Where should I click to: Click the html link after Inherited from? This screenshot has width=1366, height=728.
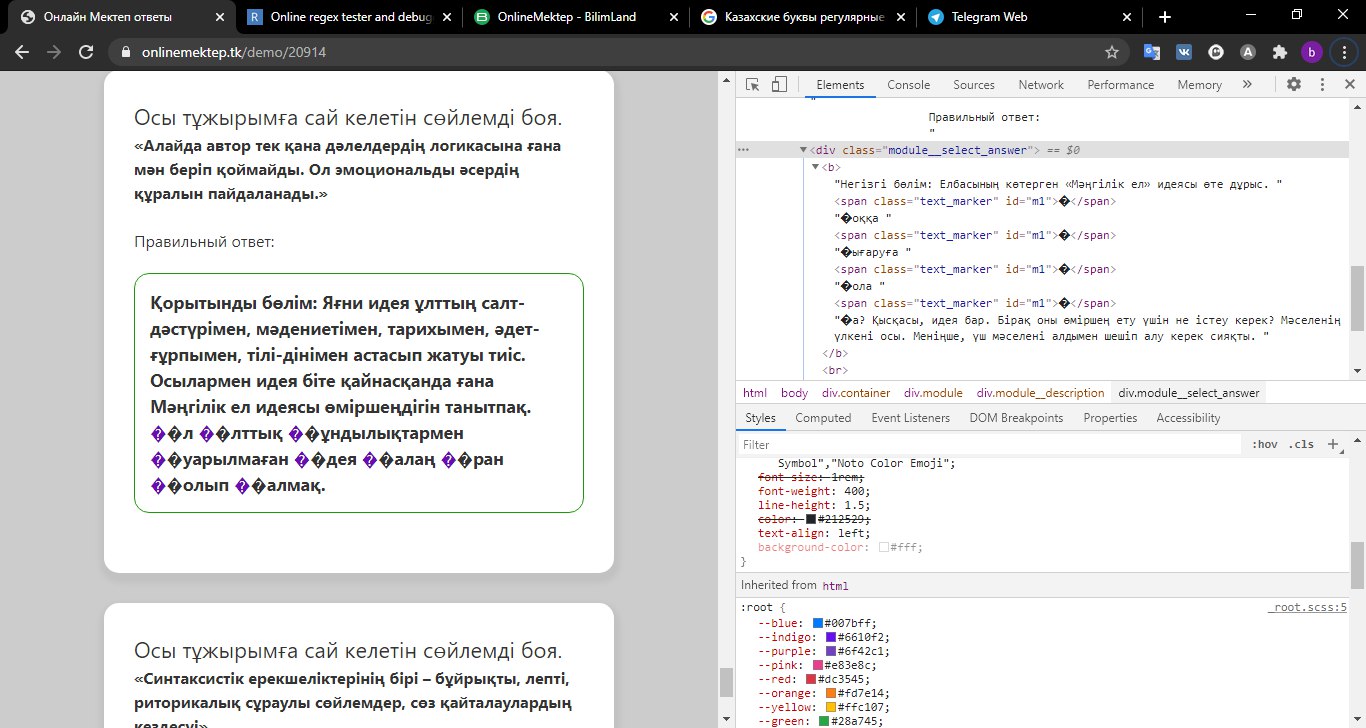click(835, 585)
